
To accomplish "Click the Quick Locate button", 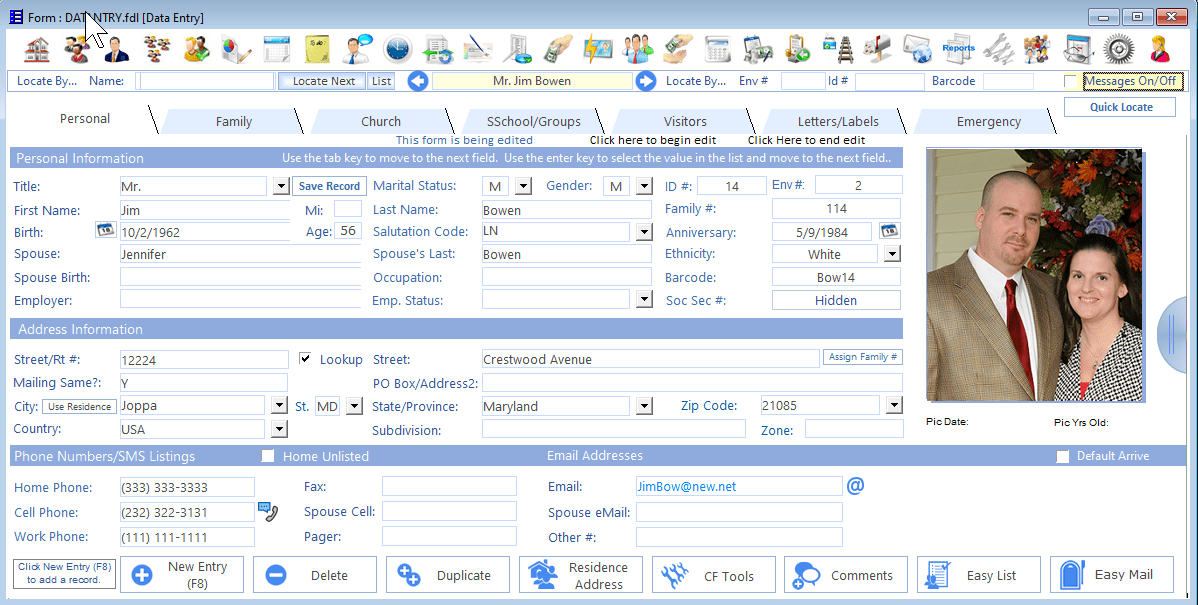I will 1121,107.
